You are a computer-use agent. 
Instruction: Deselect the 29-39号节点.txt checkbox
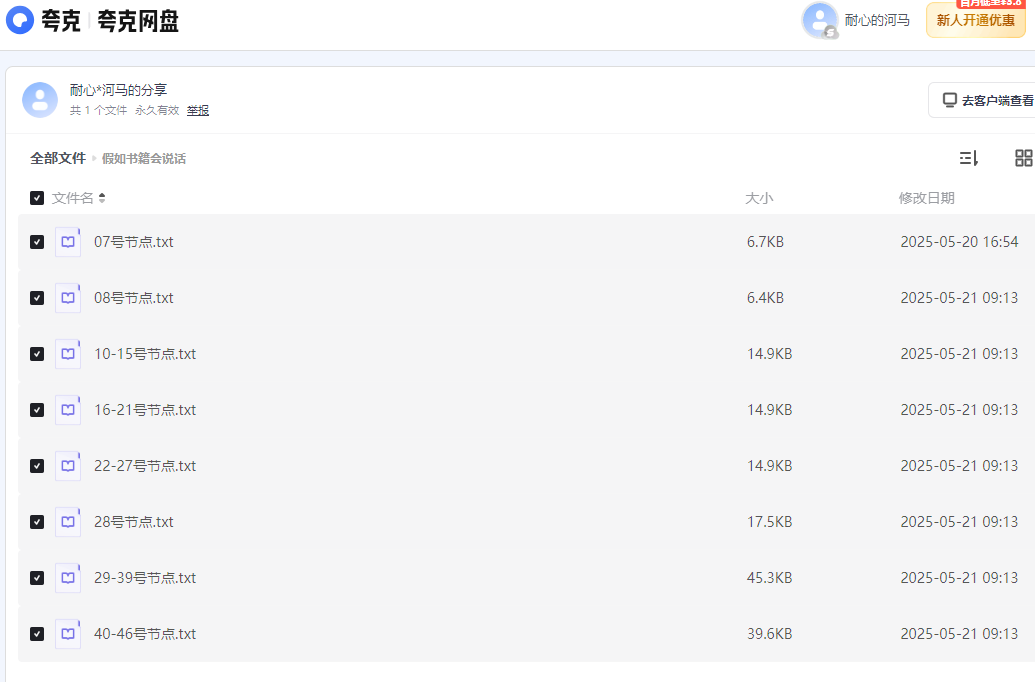click(x=37, y=578)
